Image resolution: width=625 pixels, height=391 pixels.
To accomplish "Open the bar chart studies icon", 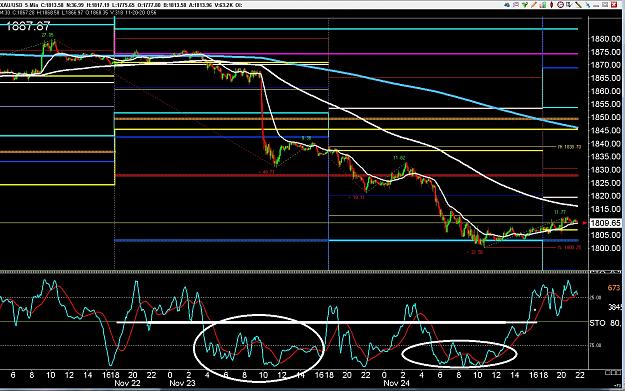I will (x=543, y=5).
